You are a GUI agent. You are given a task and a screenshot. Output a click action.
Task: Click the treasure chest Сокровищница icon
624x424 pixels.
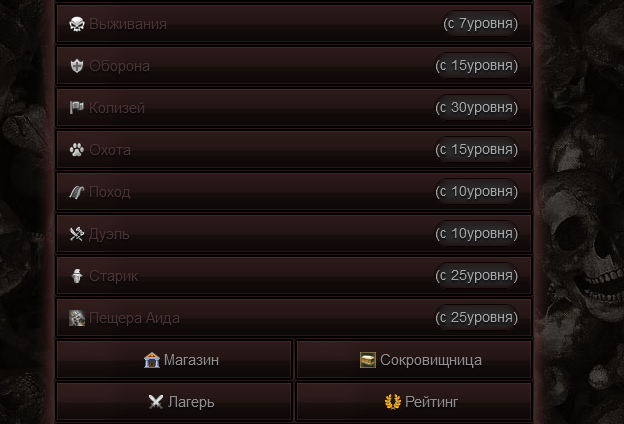(x=368, y=360)
